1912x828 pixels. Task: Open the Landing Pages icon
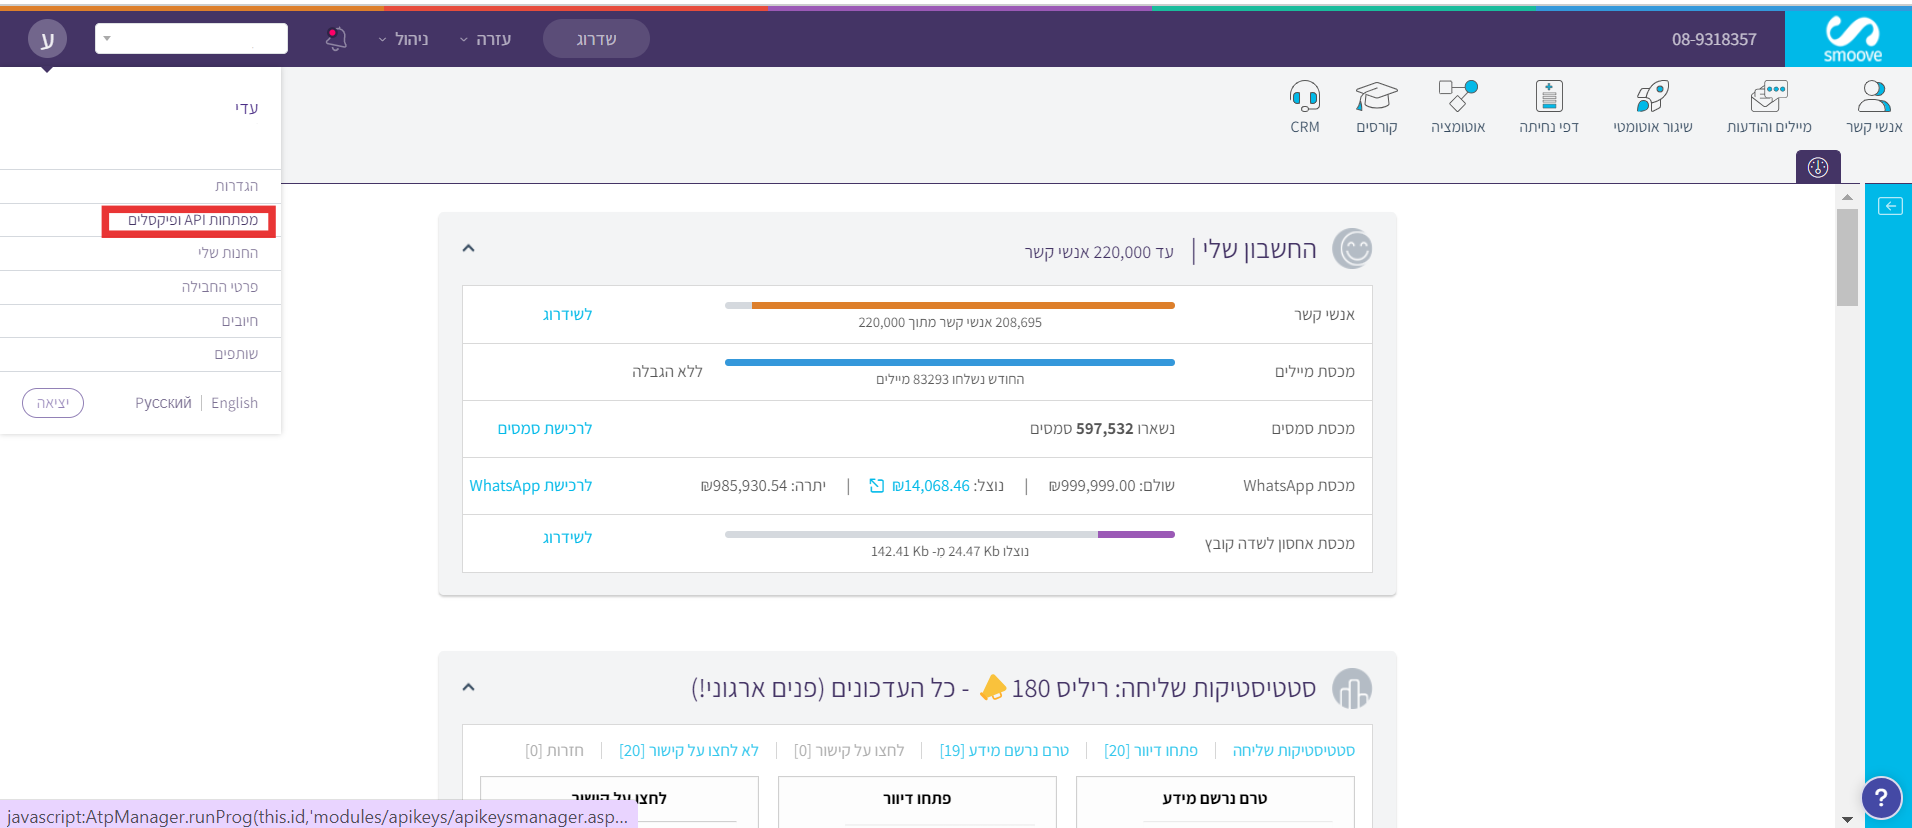(1548, 98)
